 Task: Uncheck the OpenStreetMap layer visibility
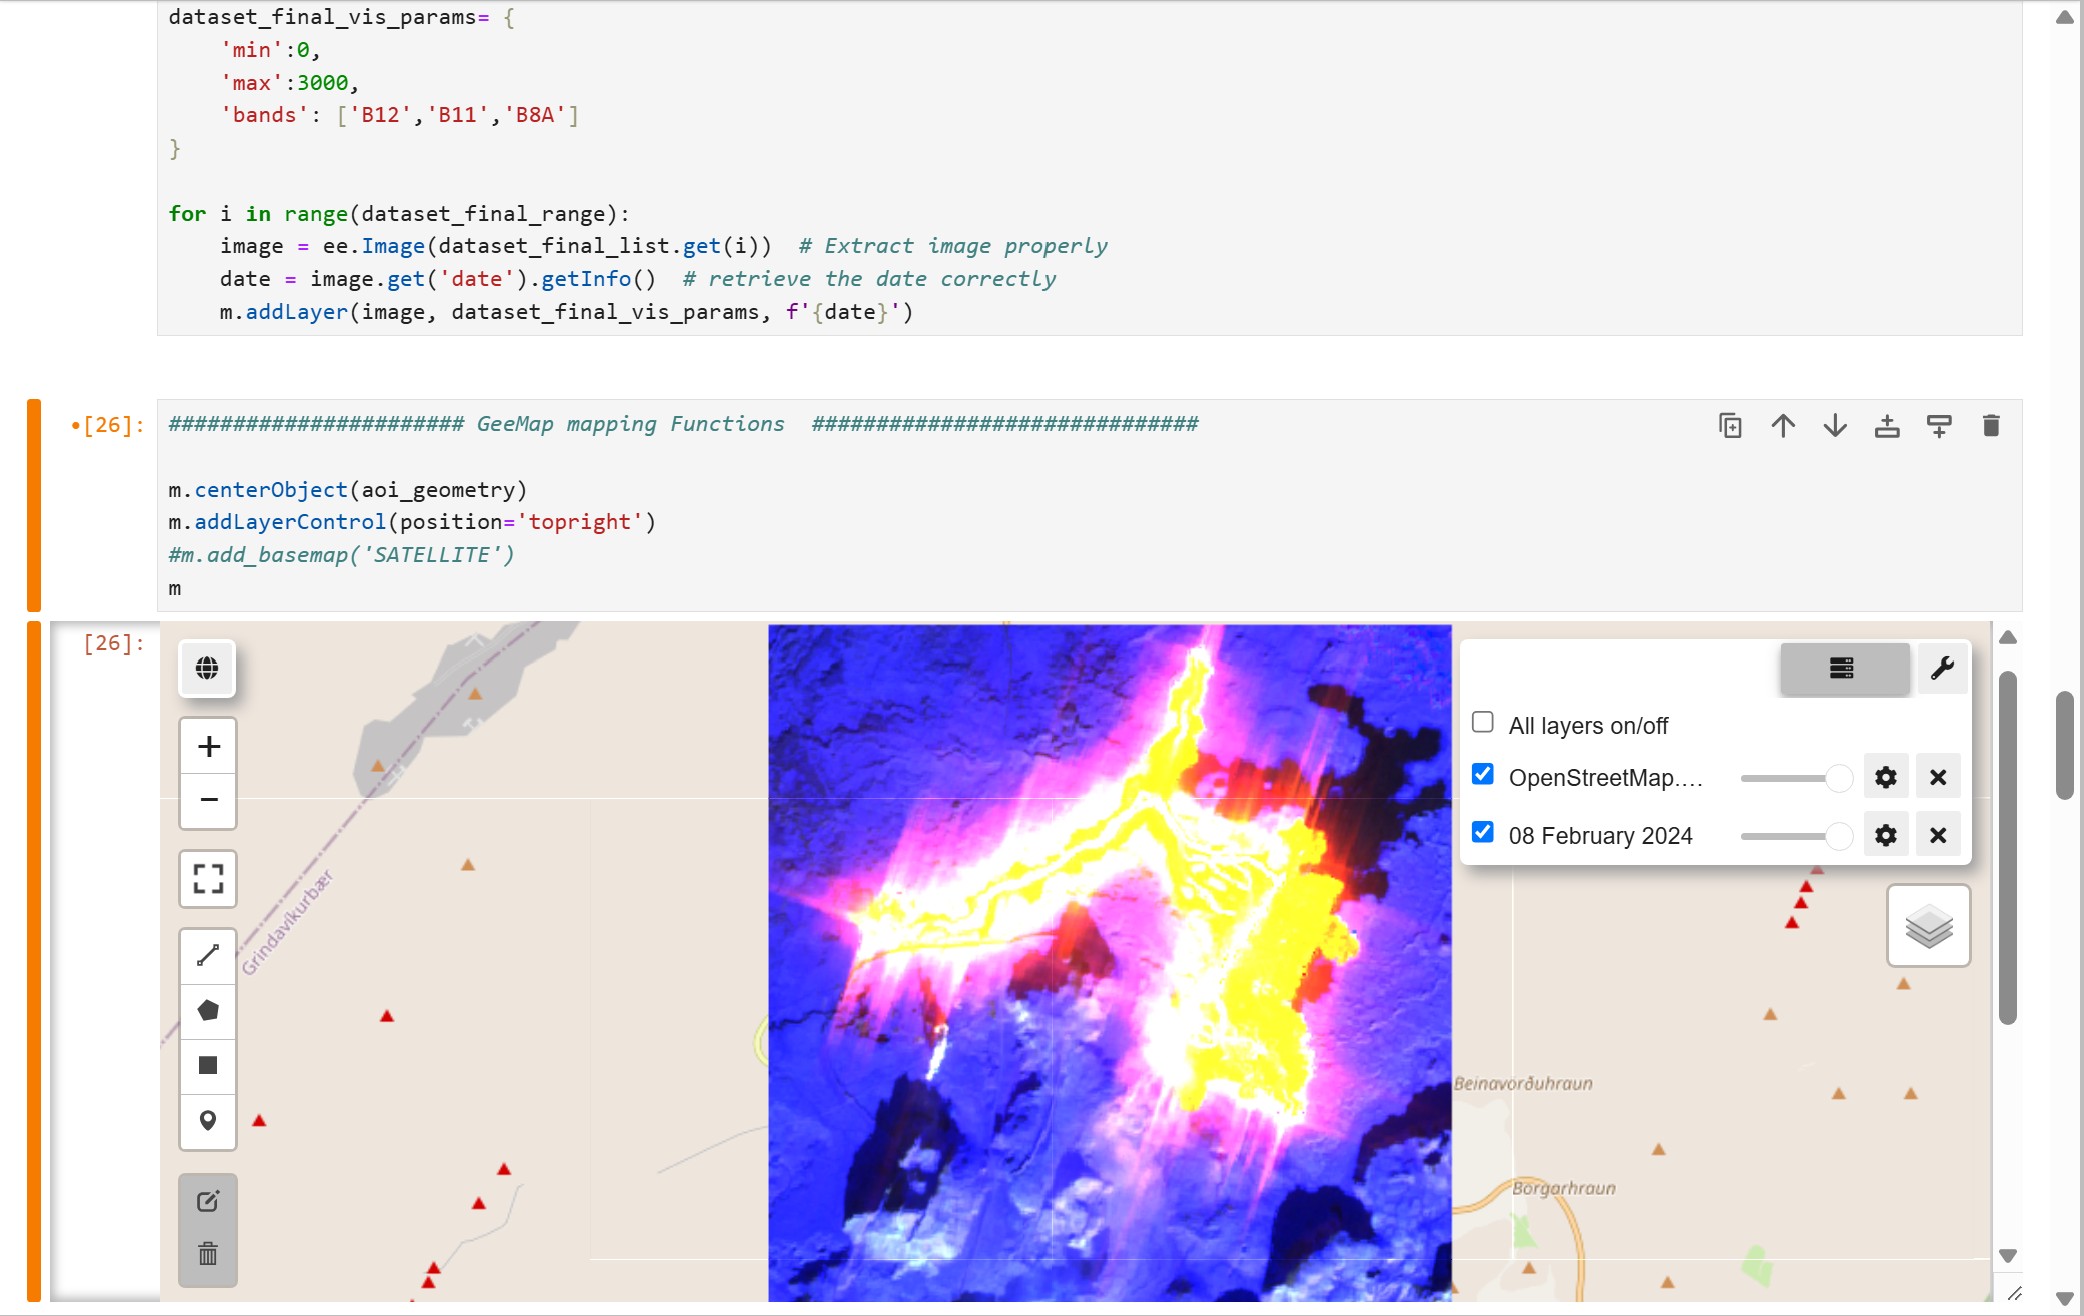coord(1483,775)
